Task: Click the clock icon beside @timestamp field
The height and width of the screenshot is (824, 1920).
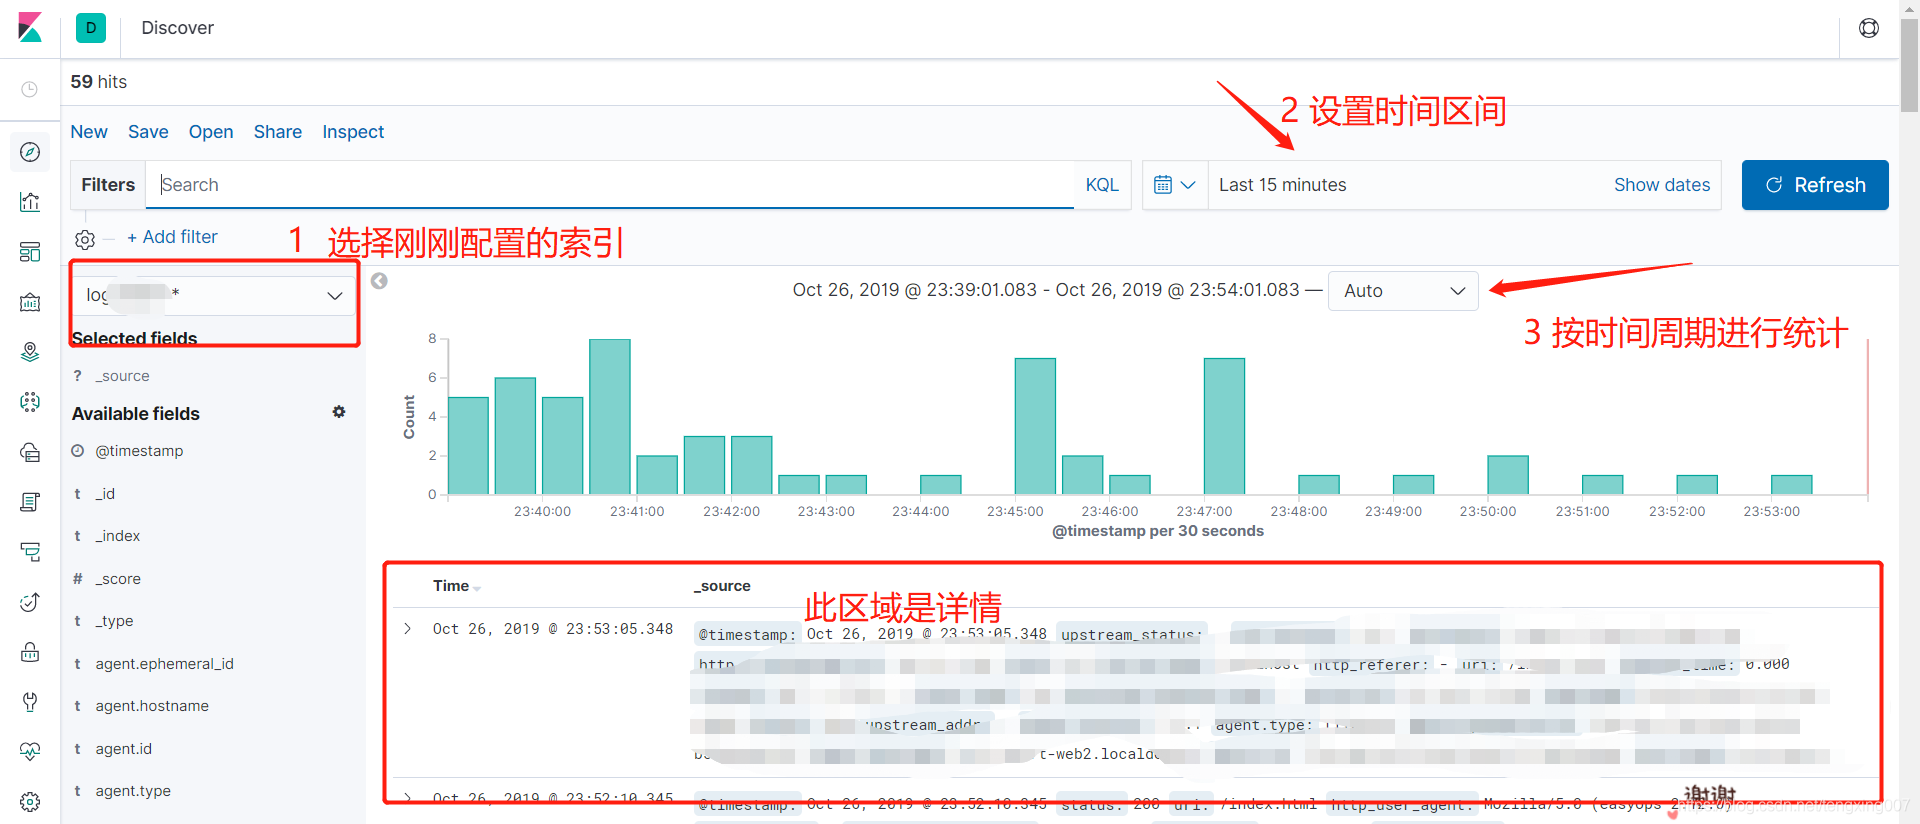Action: pos(78,451)
